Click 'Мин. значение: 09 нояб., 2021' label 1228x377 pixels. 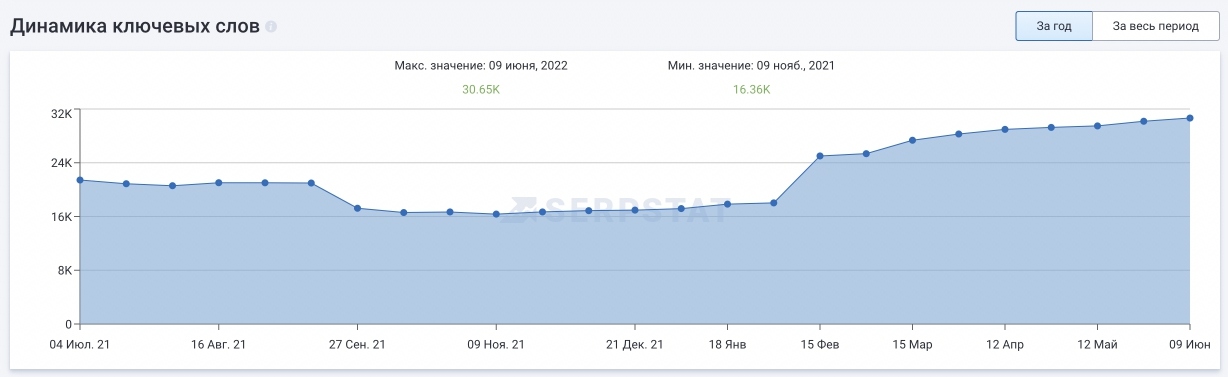(x=751, y=65)
